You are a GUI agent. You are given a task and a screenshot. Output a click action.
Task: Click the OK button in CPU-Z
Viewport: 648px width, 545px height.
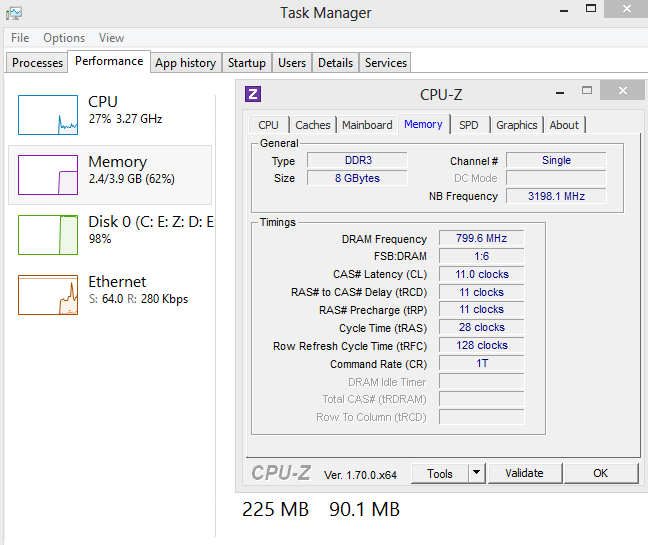[x=600, y=474]
